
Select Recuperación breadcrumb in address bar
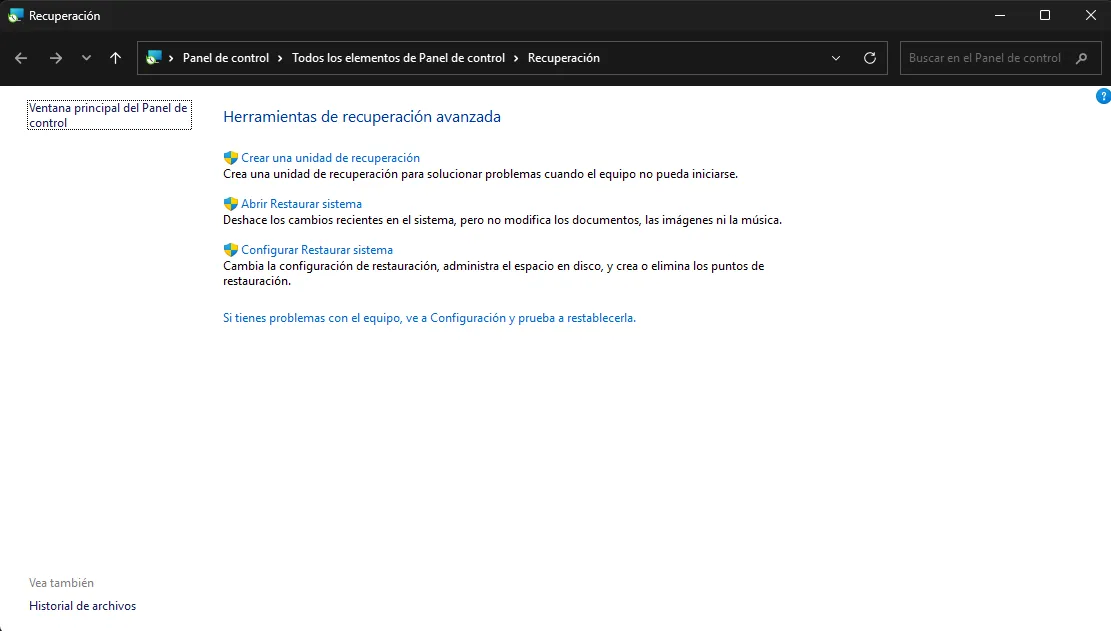[x=563, y=58]
